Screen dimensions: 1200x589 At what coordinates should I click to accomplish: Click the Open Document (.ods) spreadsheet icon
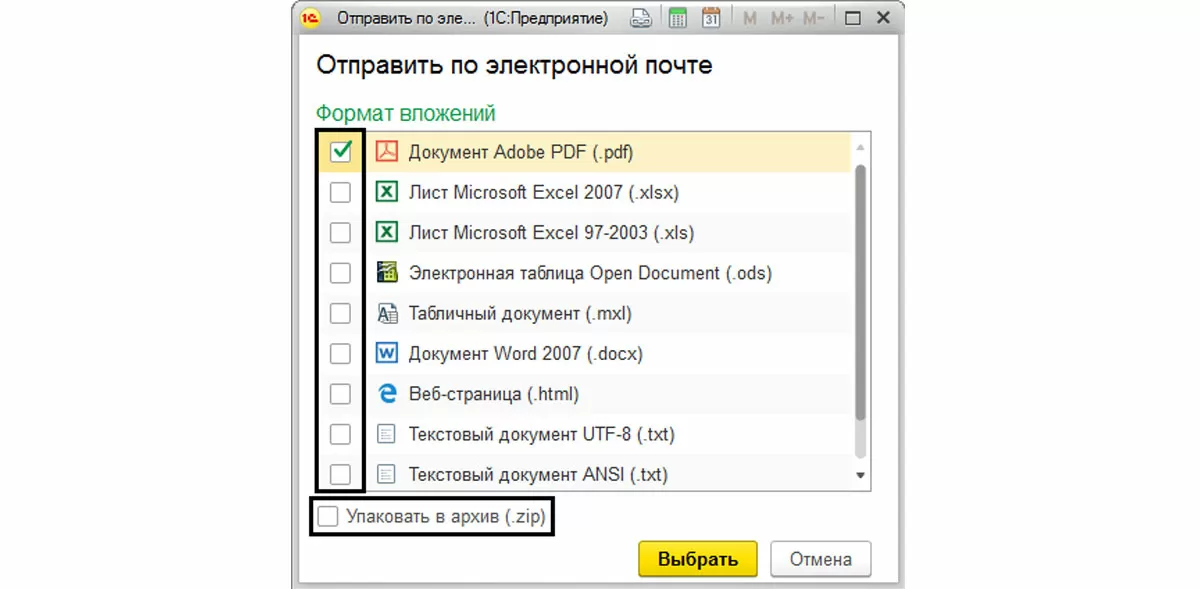[x=387, y=273]
